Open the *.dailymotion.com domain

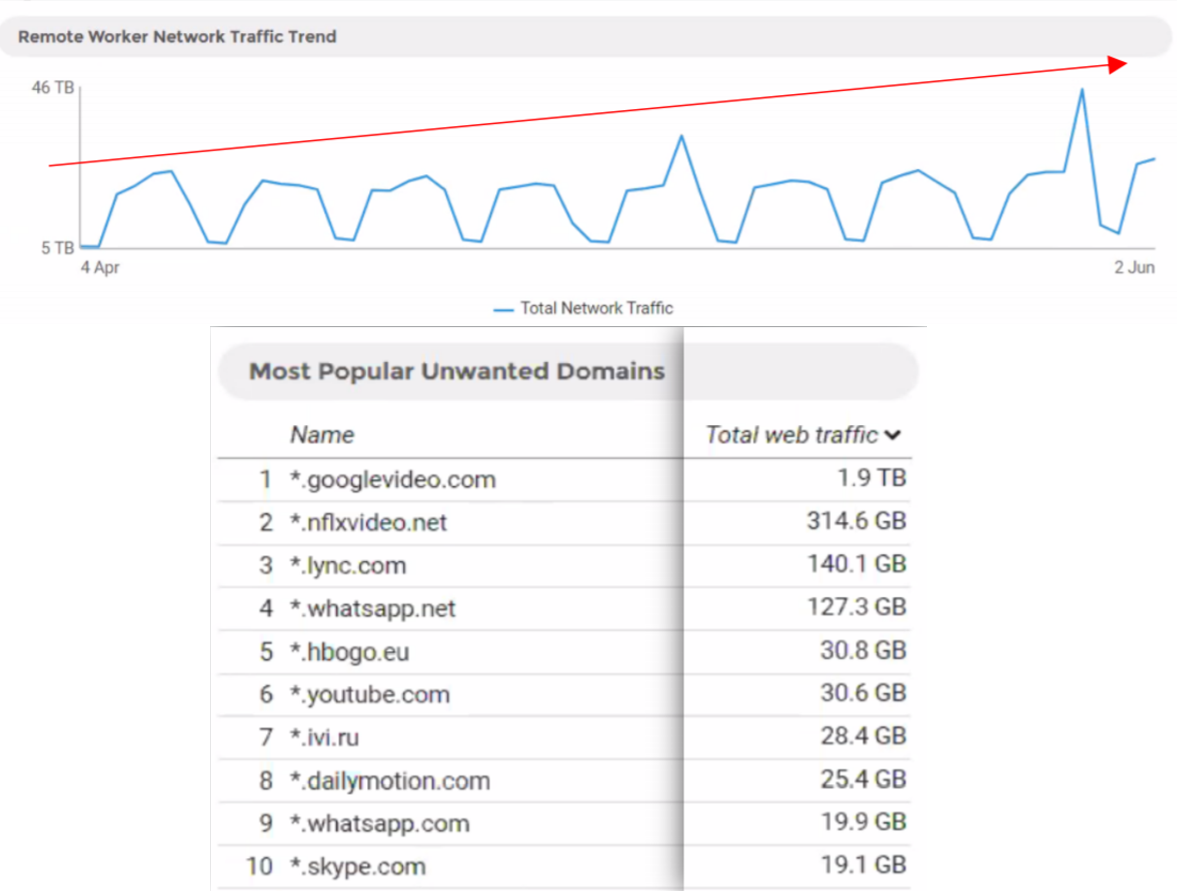click(x=390, y=781)
